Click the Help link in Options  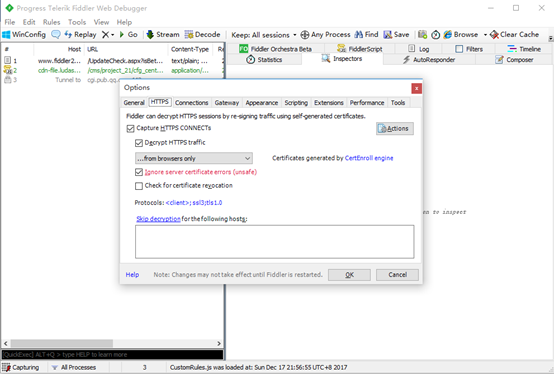tap(132, 275)
